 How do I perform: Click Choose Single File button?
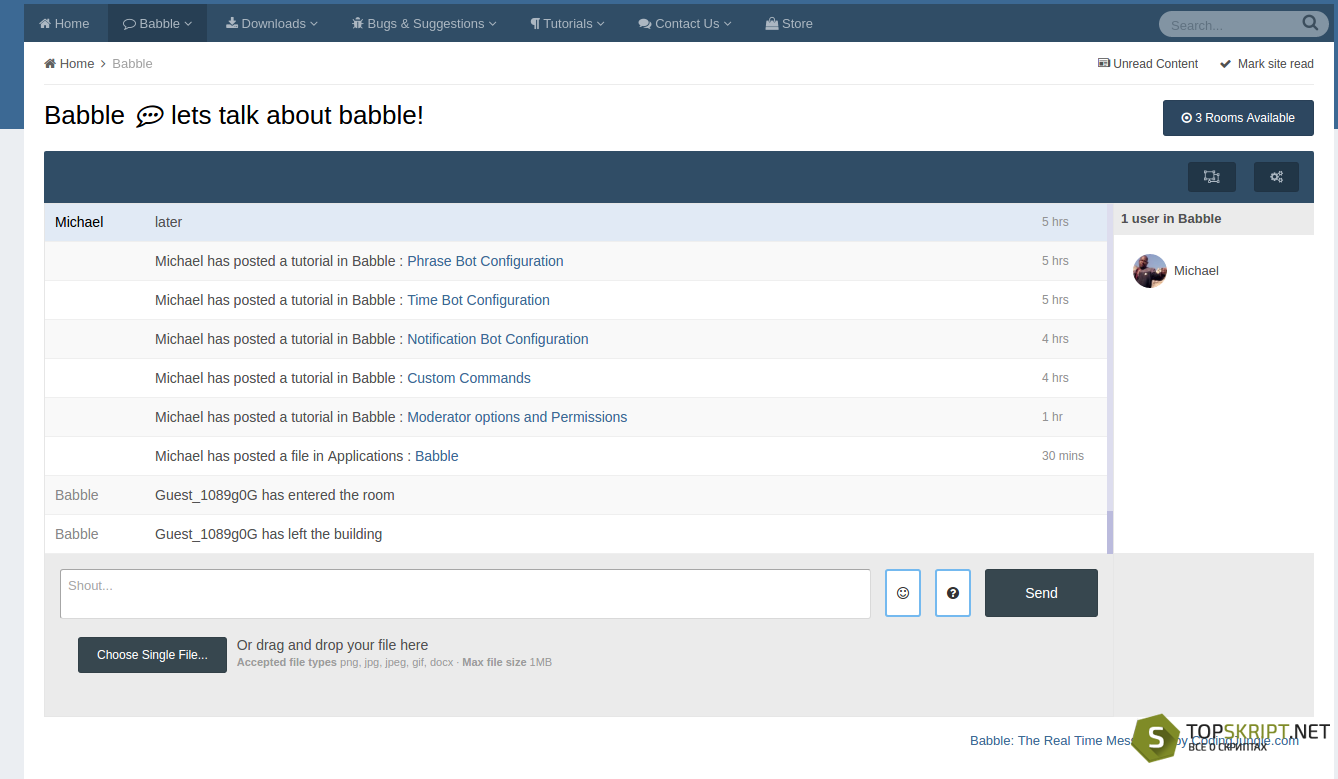tap(152, 655)
